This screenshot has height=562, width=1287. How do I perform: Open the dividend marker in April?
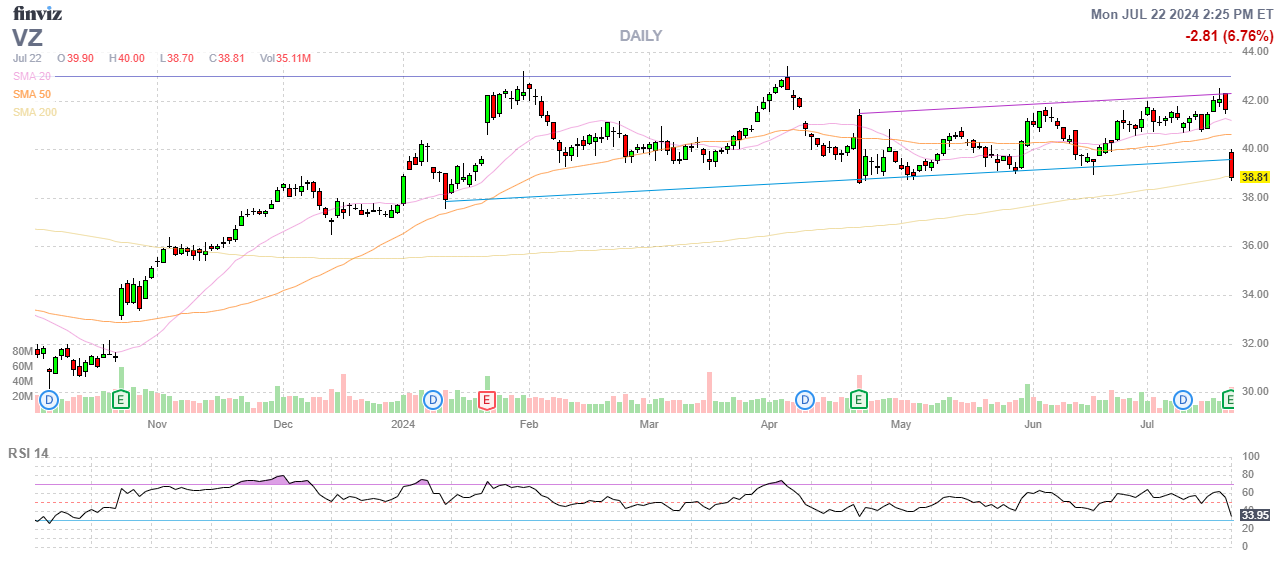point(804,400)
